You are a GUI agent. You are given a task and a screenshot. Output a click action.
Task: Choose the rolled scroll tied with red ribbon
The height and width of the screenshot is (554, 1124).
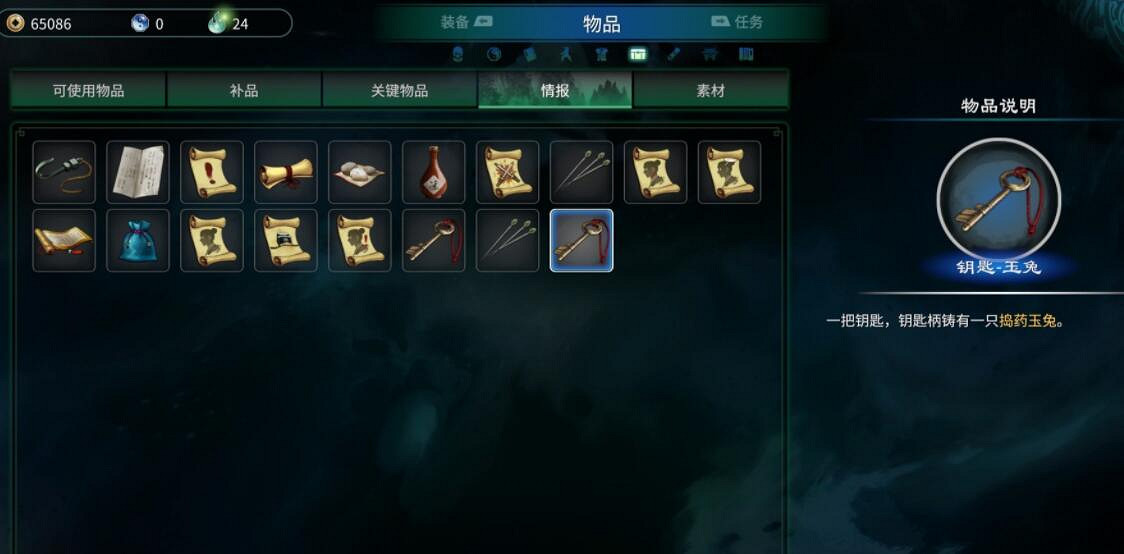(x=286, y=172)
